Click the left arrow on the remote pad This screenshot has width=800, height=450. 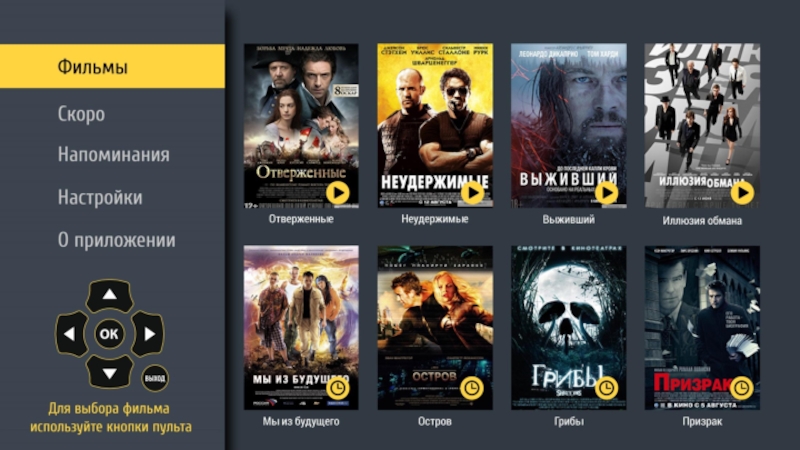tap(71, 334)
